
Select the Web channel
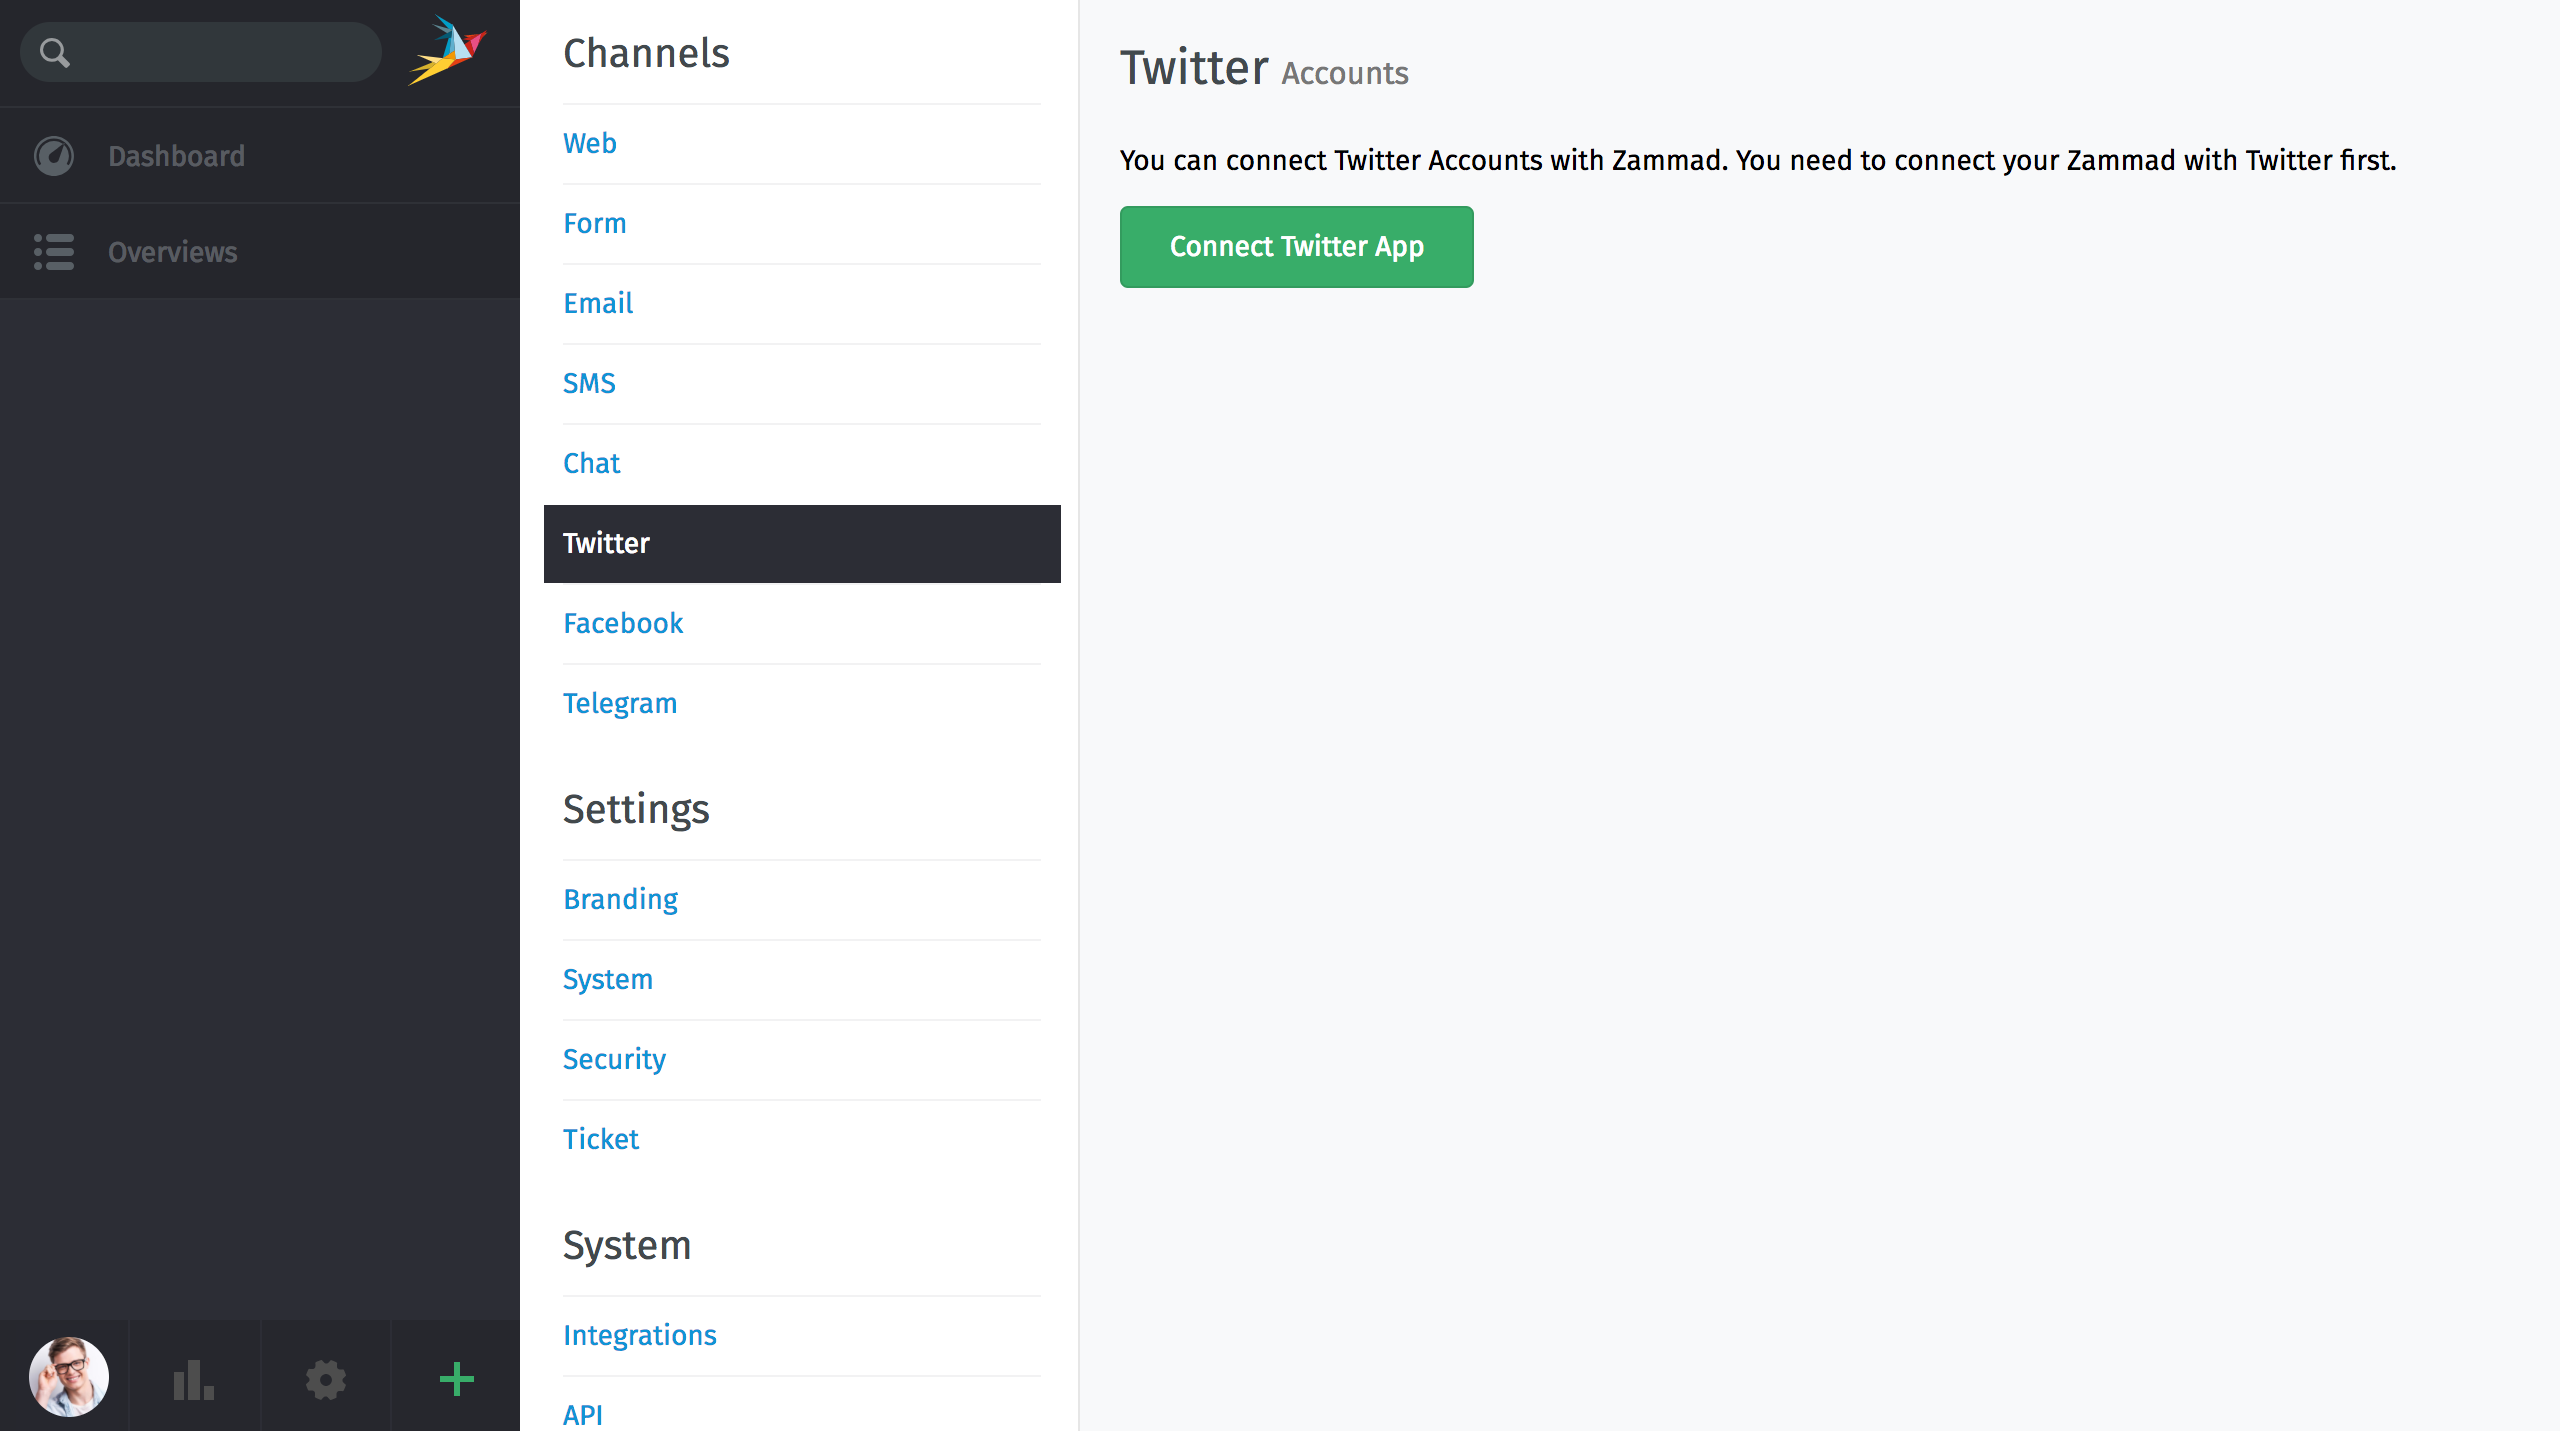click(589, 143)
